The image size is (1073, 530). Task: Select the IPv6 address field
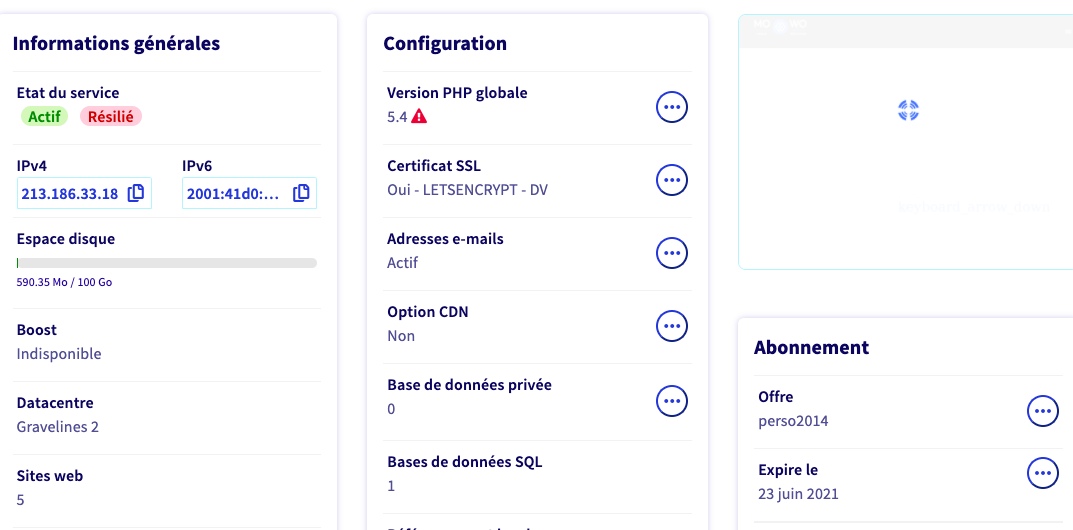pyautogui.click(x=233, y=194)
